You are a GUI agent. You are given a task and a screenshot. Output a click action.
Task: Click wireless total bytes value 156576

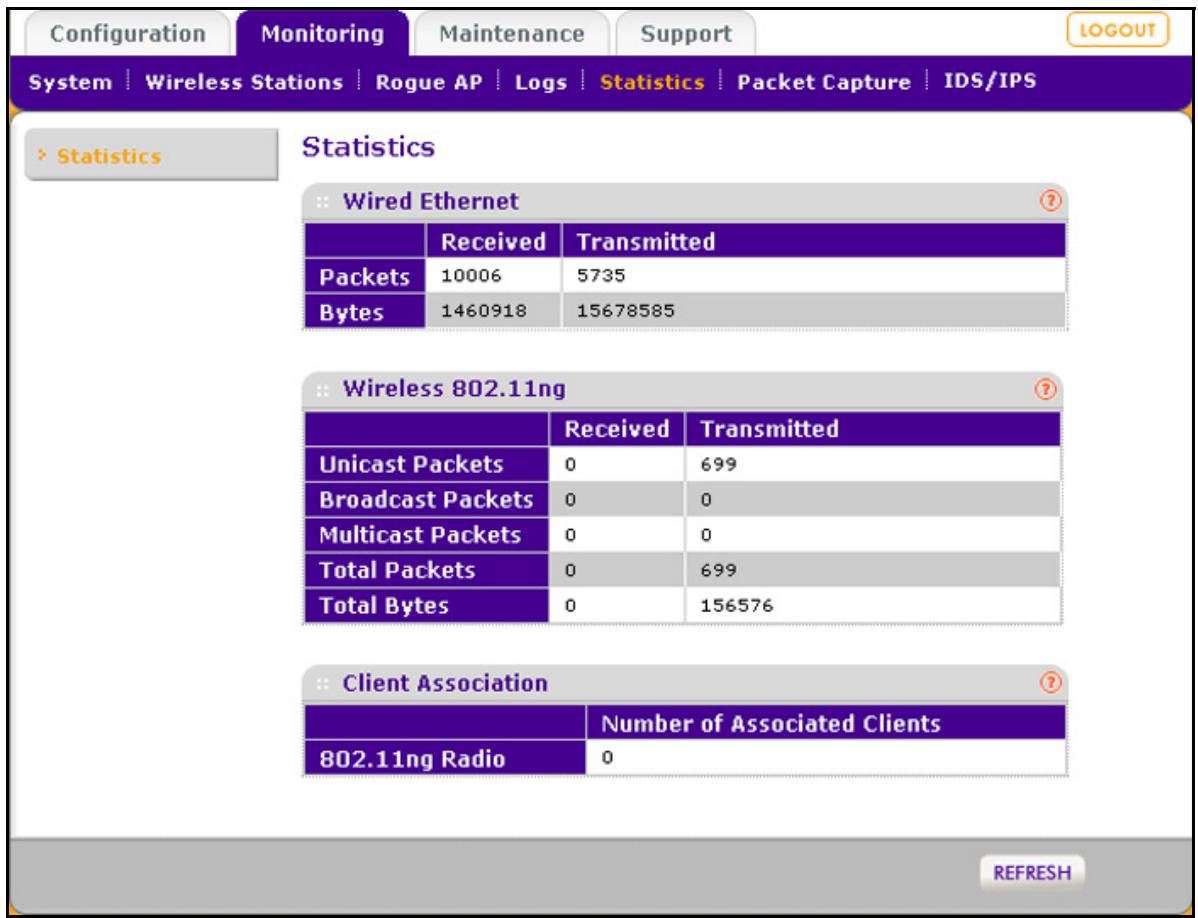tap(737, 606)
